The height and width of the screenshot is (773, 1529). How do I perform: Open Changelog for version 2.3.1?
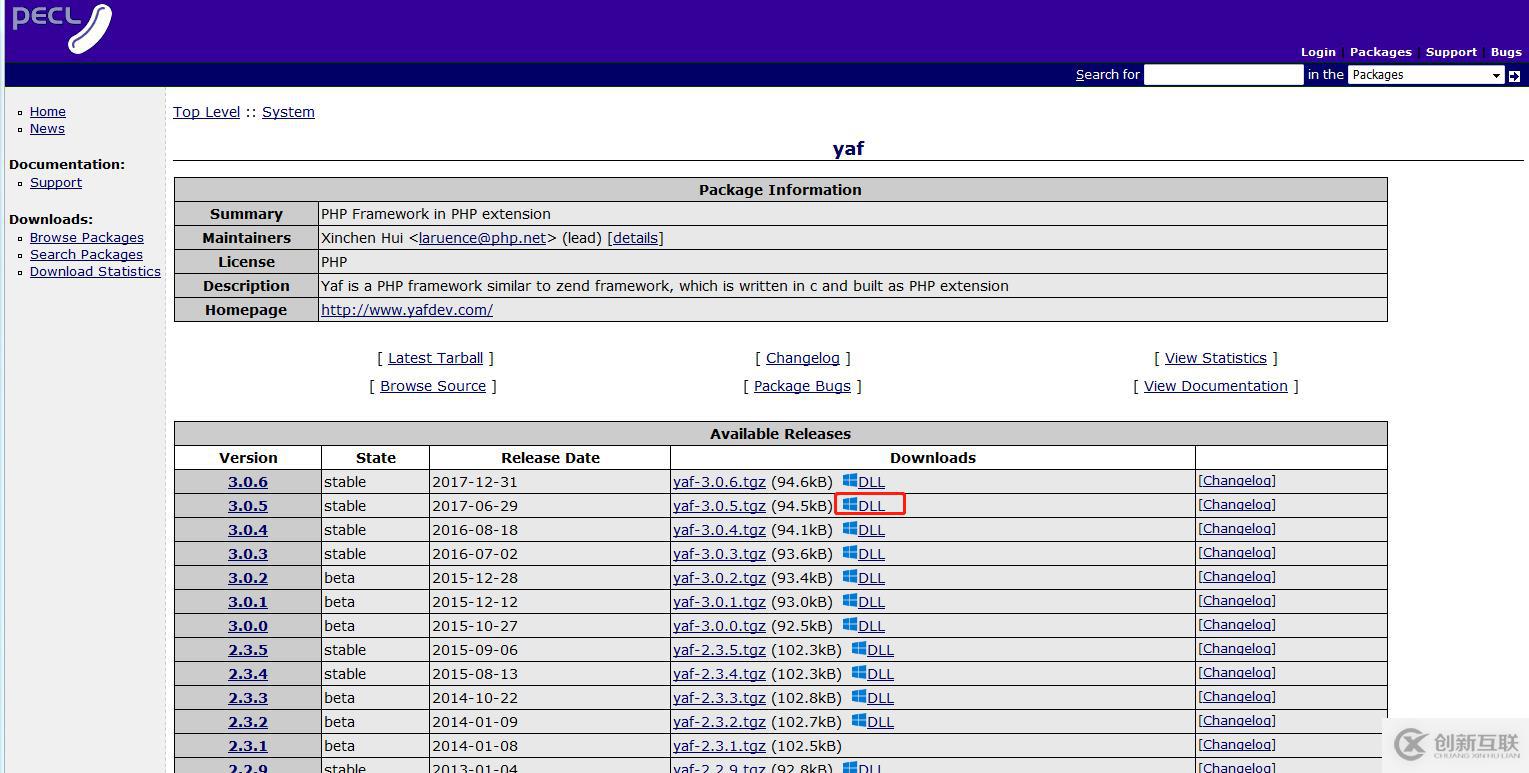coord(1237,745)
